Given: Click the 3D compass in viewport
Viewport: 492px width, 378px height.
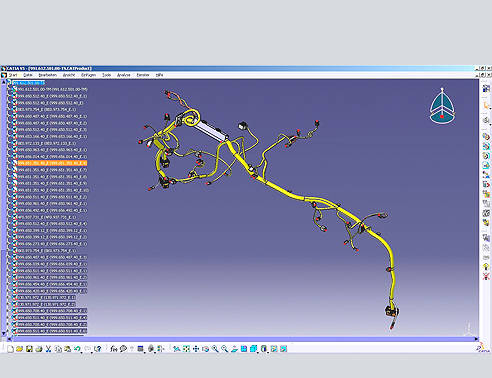Looking at the screenshot, I should pyautogui.click(x=442, y=106).
